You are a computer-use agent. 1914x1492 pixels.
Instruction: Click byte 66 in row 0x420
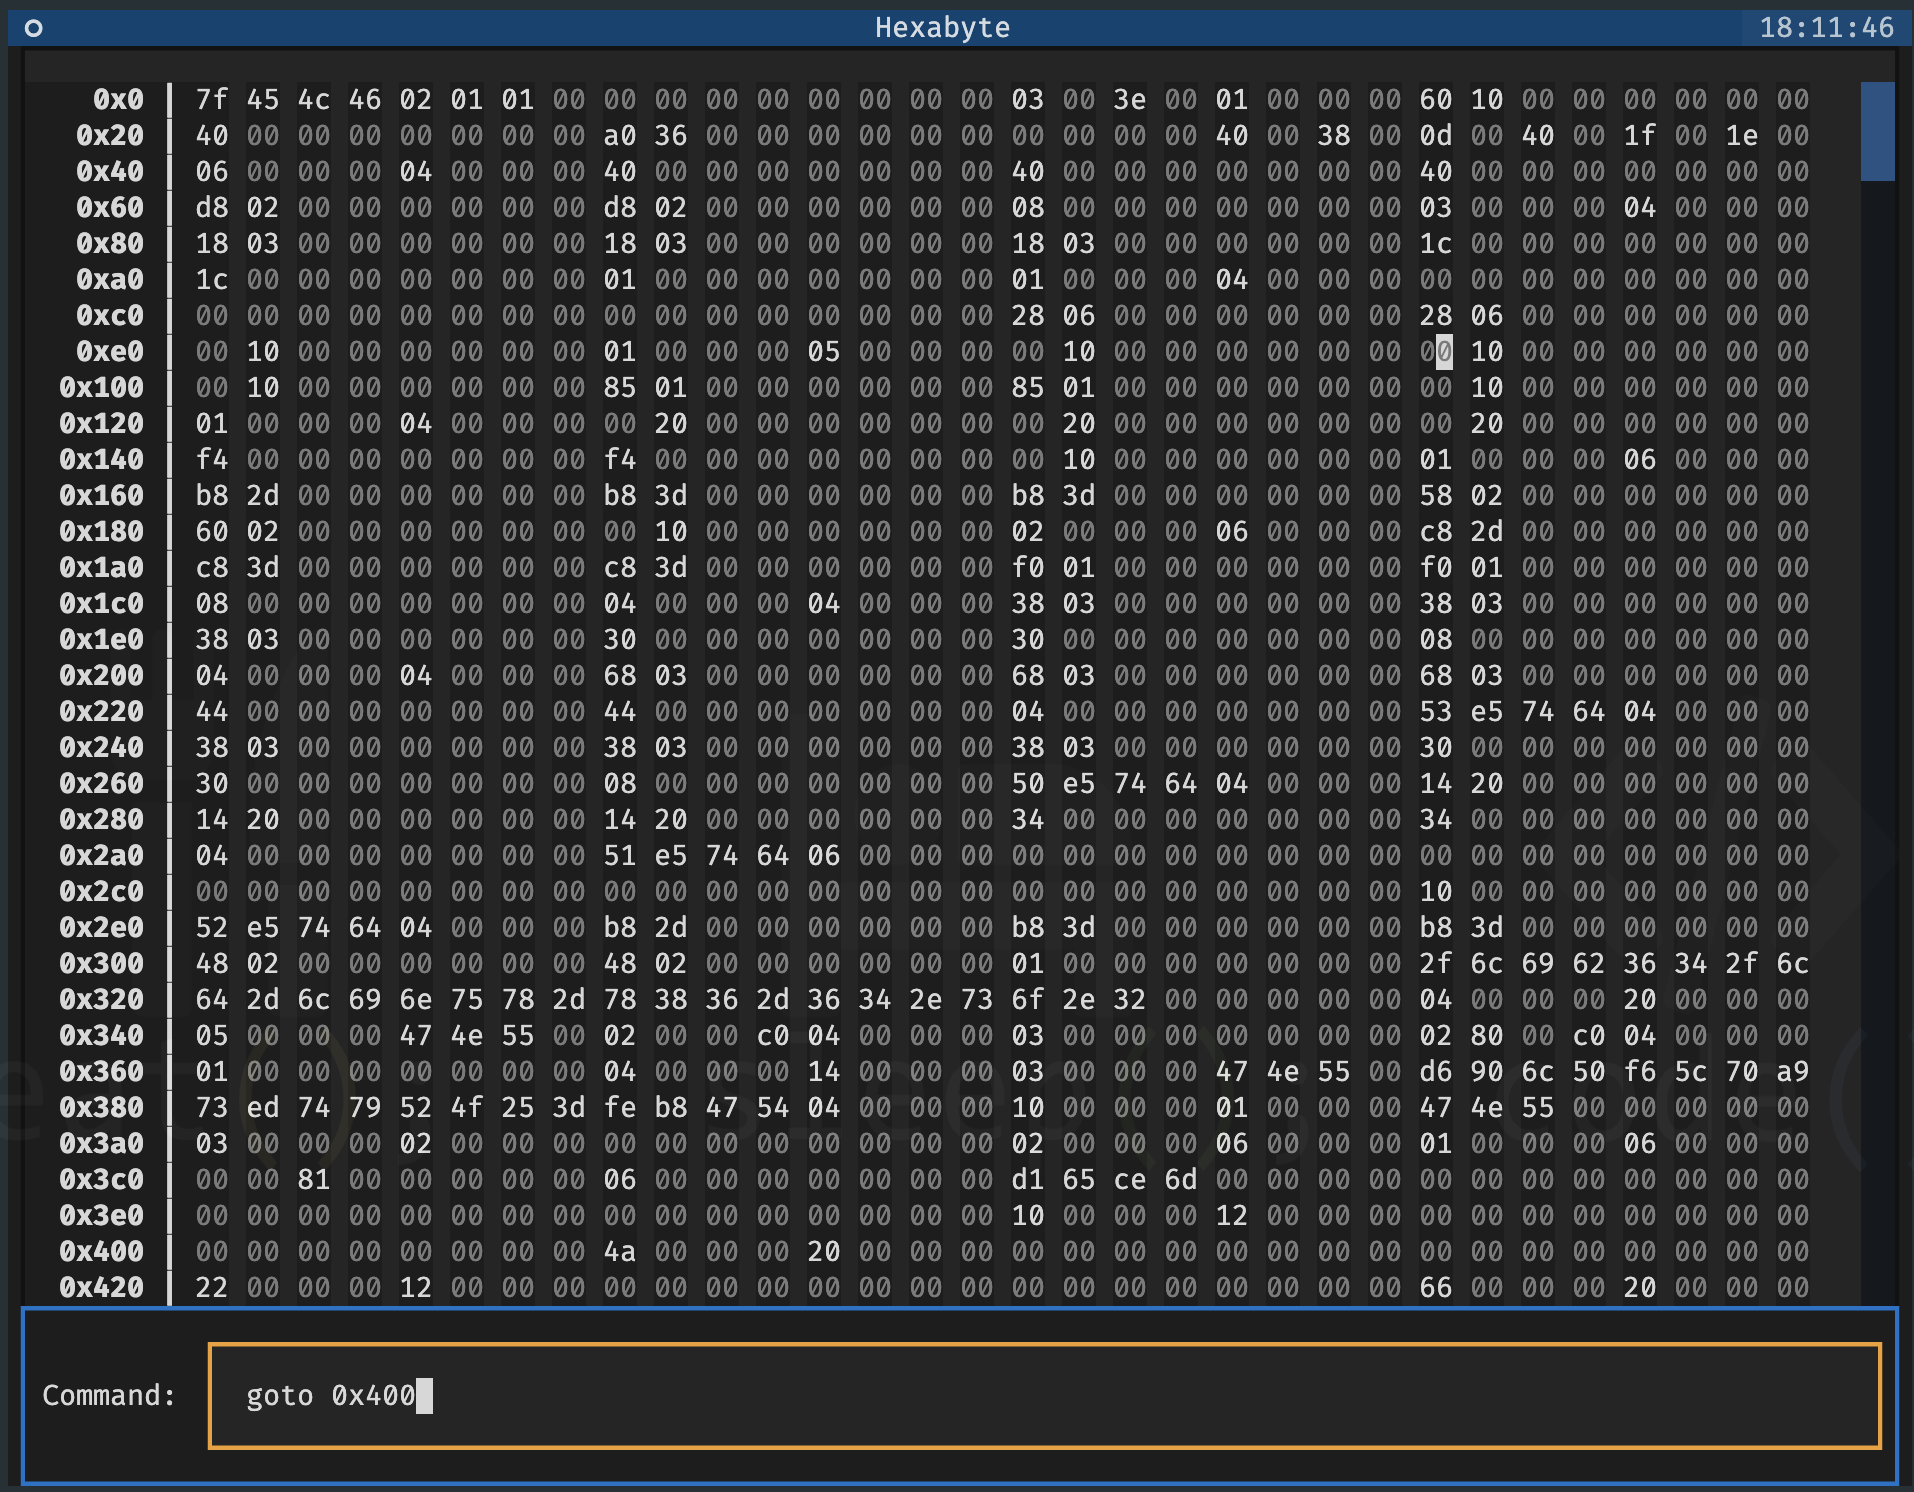coord(1436,1287)
